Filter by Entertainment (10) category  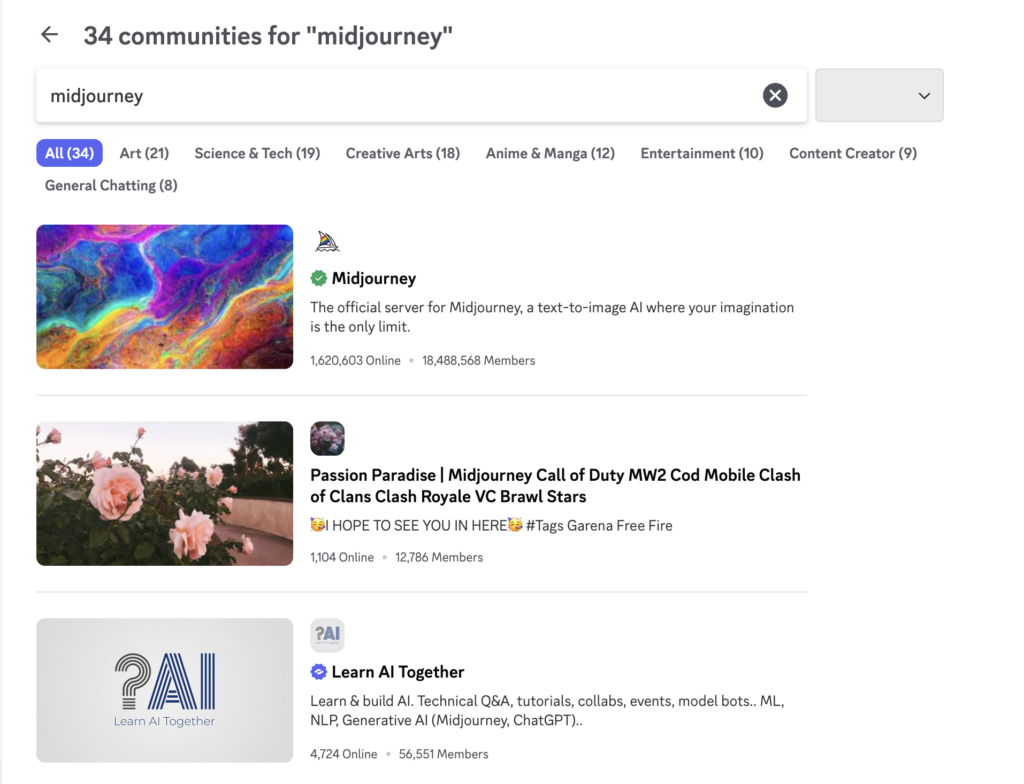click(x=702, y=153)
